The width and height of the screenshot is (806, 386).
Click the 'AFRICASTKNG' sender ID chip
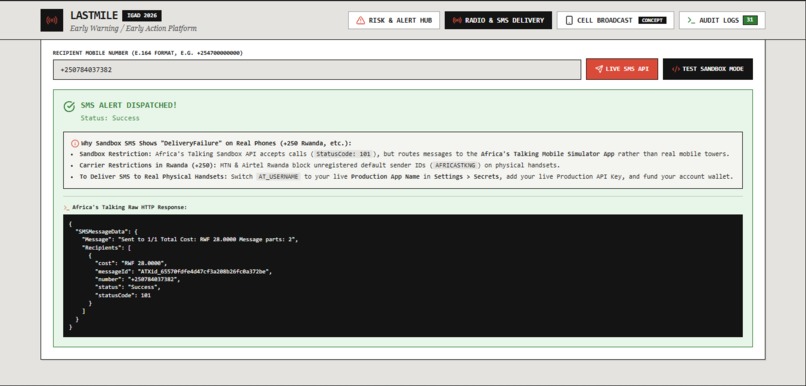pos(456,166)
